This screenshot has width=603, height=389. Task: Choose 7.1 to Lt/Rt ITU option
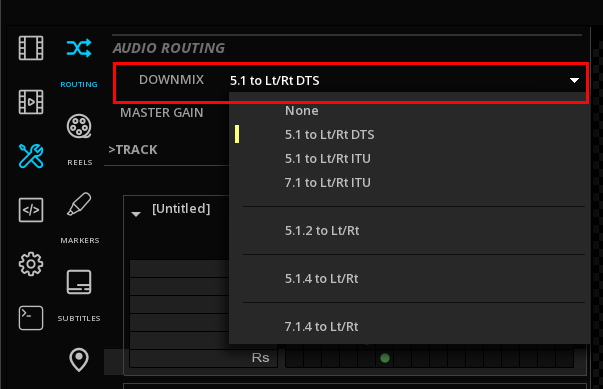coord(328,183)
